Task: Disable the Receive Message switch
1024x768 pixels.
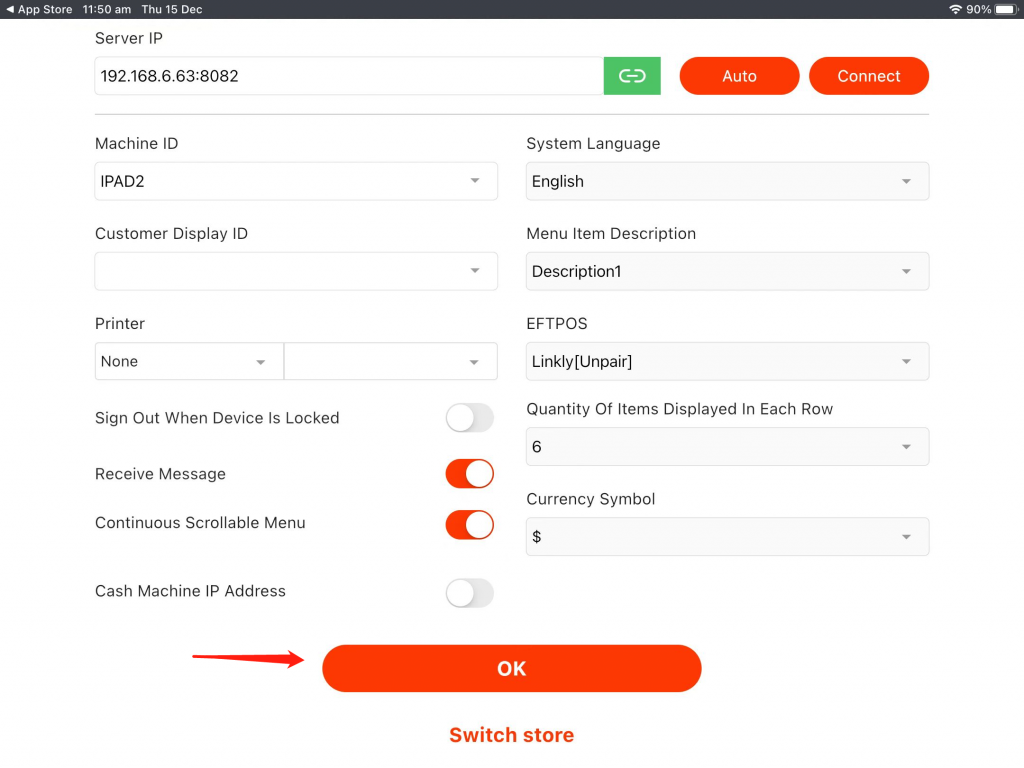Action: click(x=469, y=474)
